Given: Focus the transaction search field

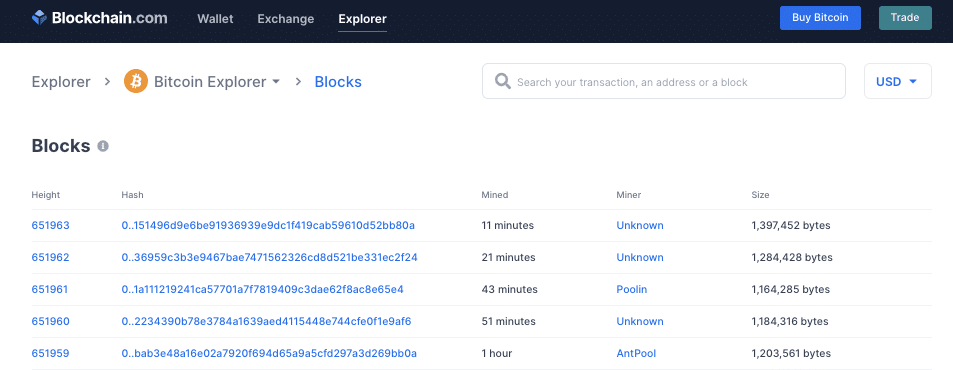Looking at the screenshot, I should coord(664,81).
